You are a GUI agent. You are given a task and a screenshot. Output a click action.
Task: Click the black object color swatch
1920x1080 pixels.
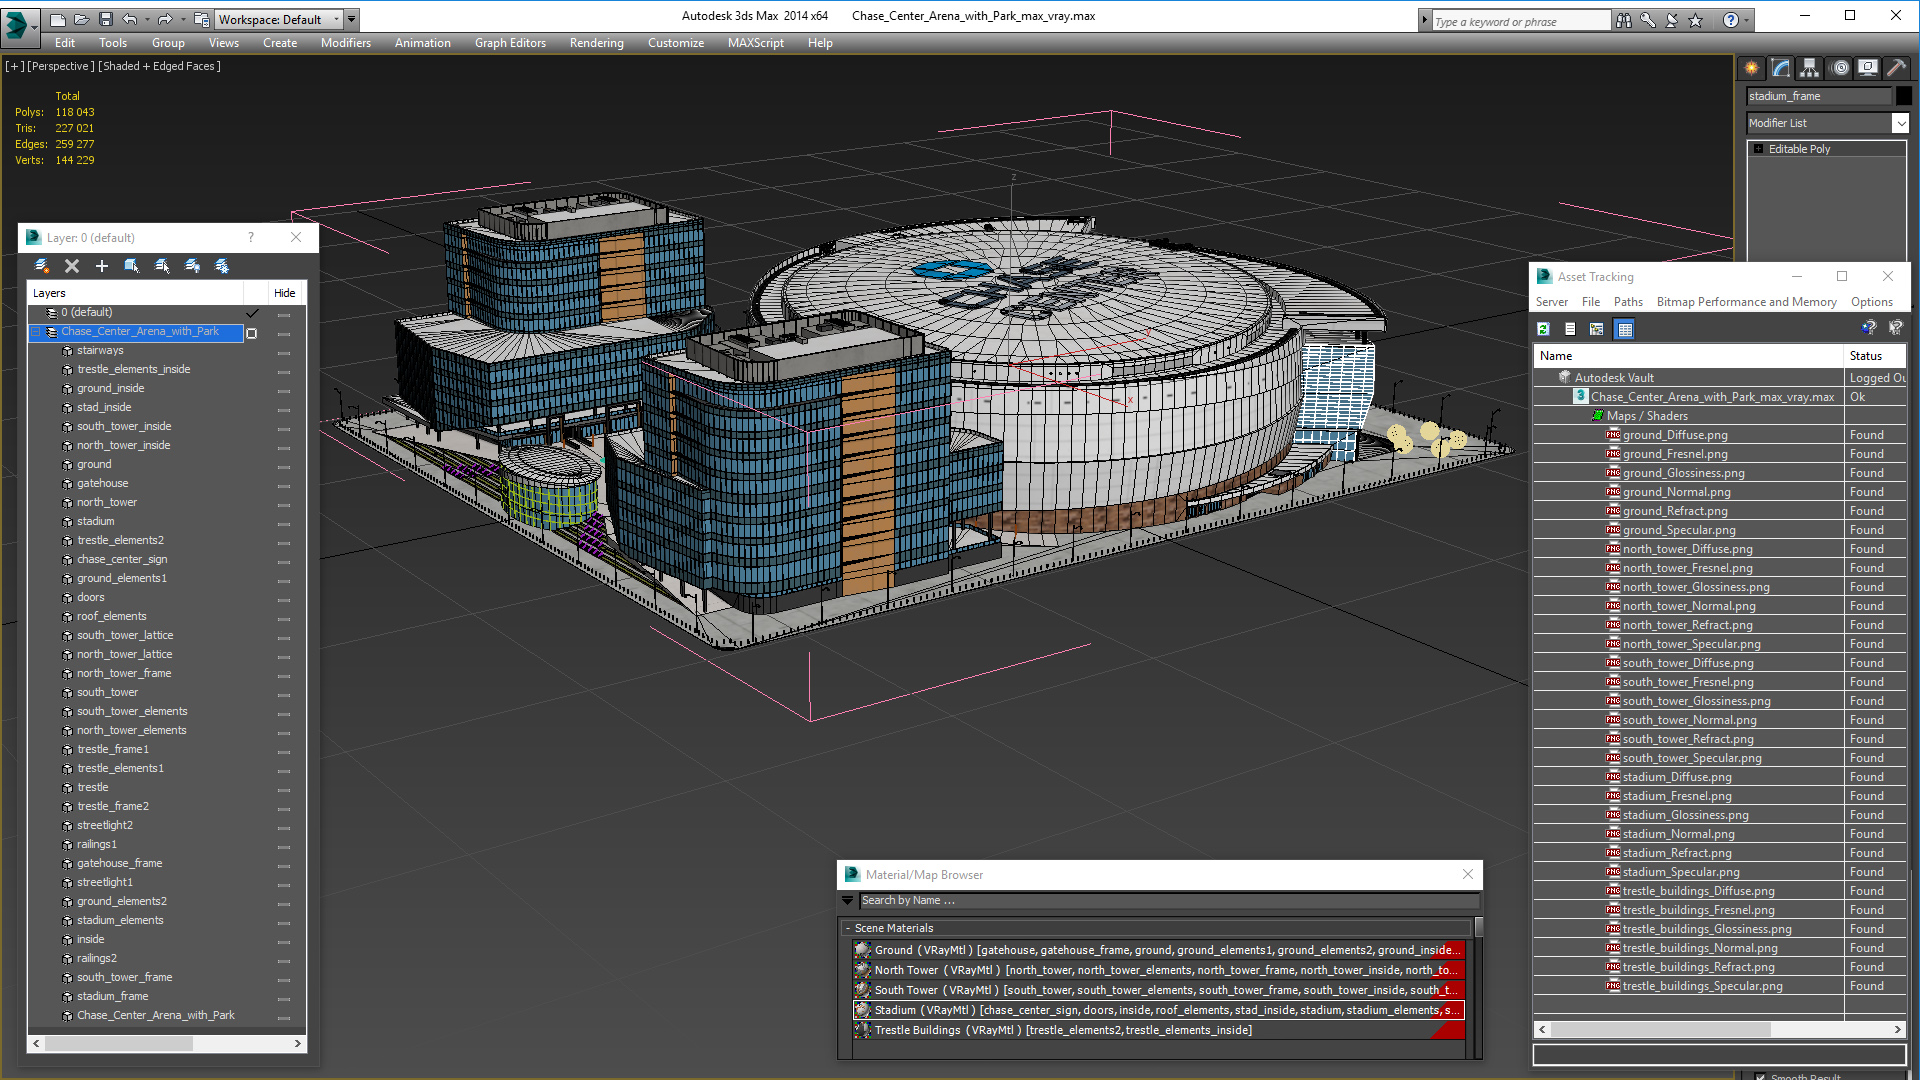[1904, 96]
